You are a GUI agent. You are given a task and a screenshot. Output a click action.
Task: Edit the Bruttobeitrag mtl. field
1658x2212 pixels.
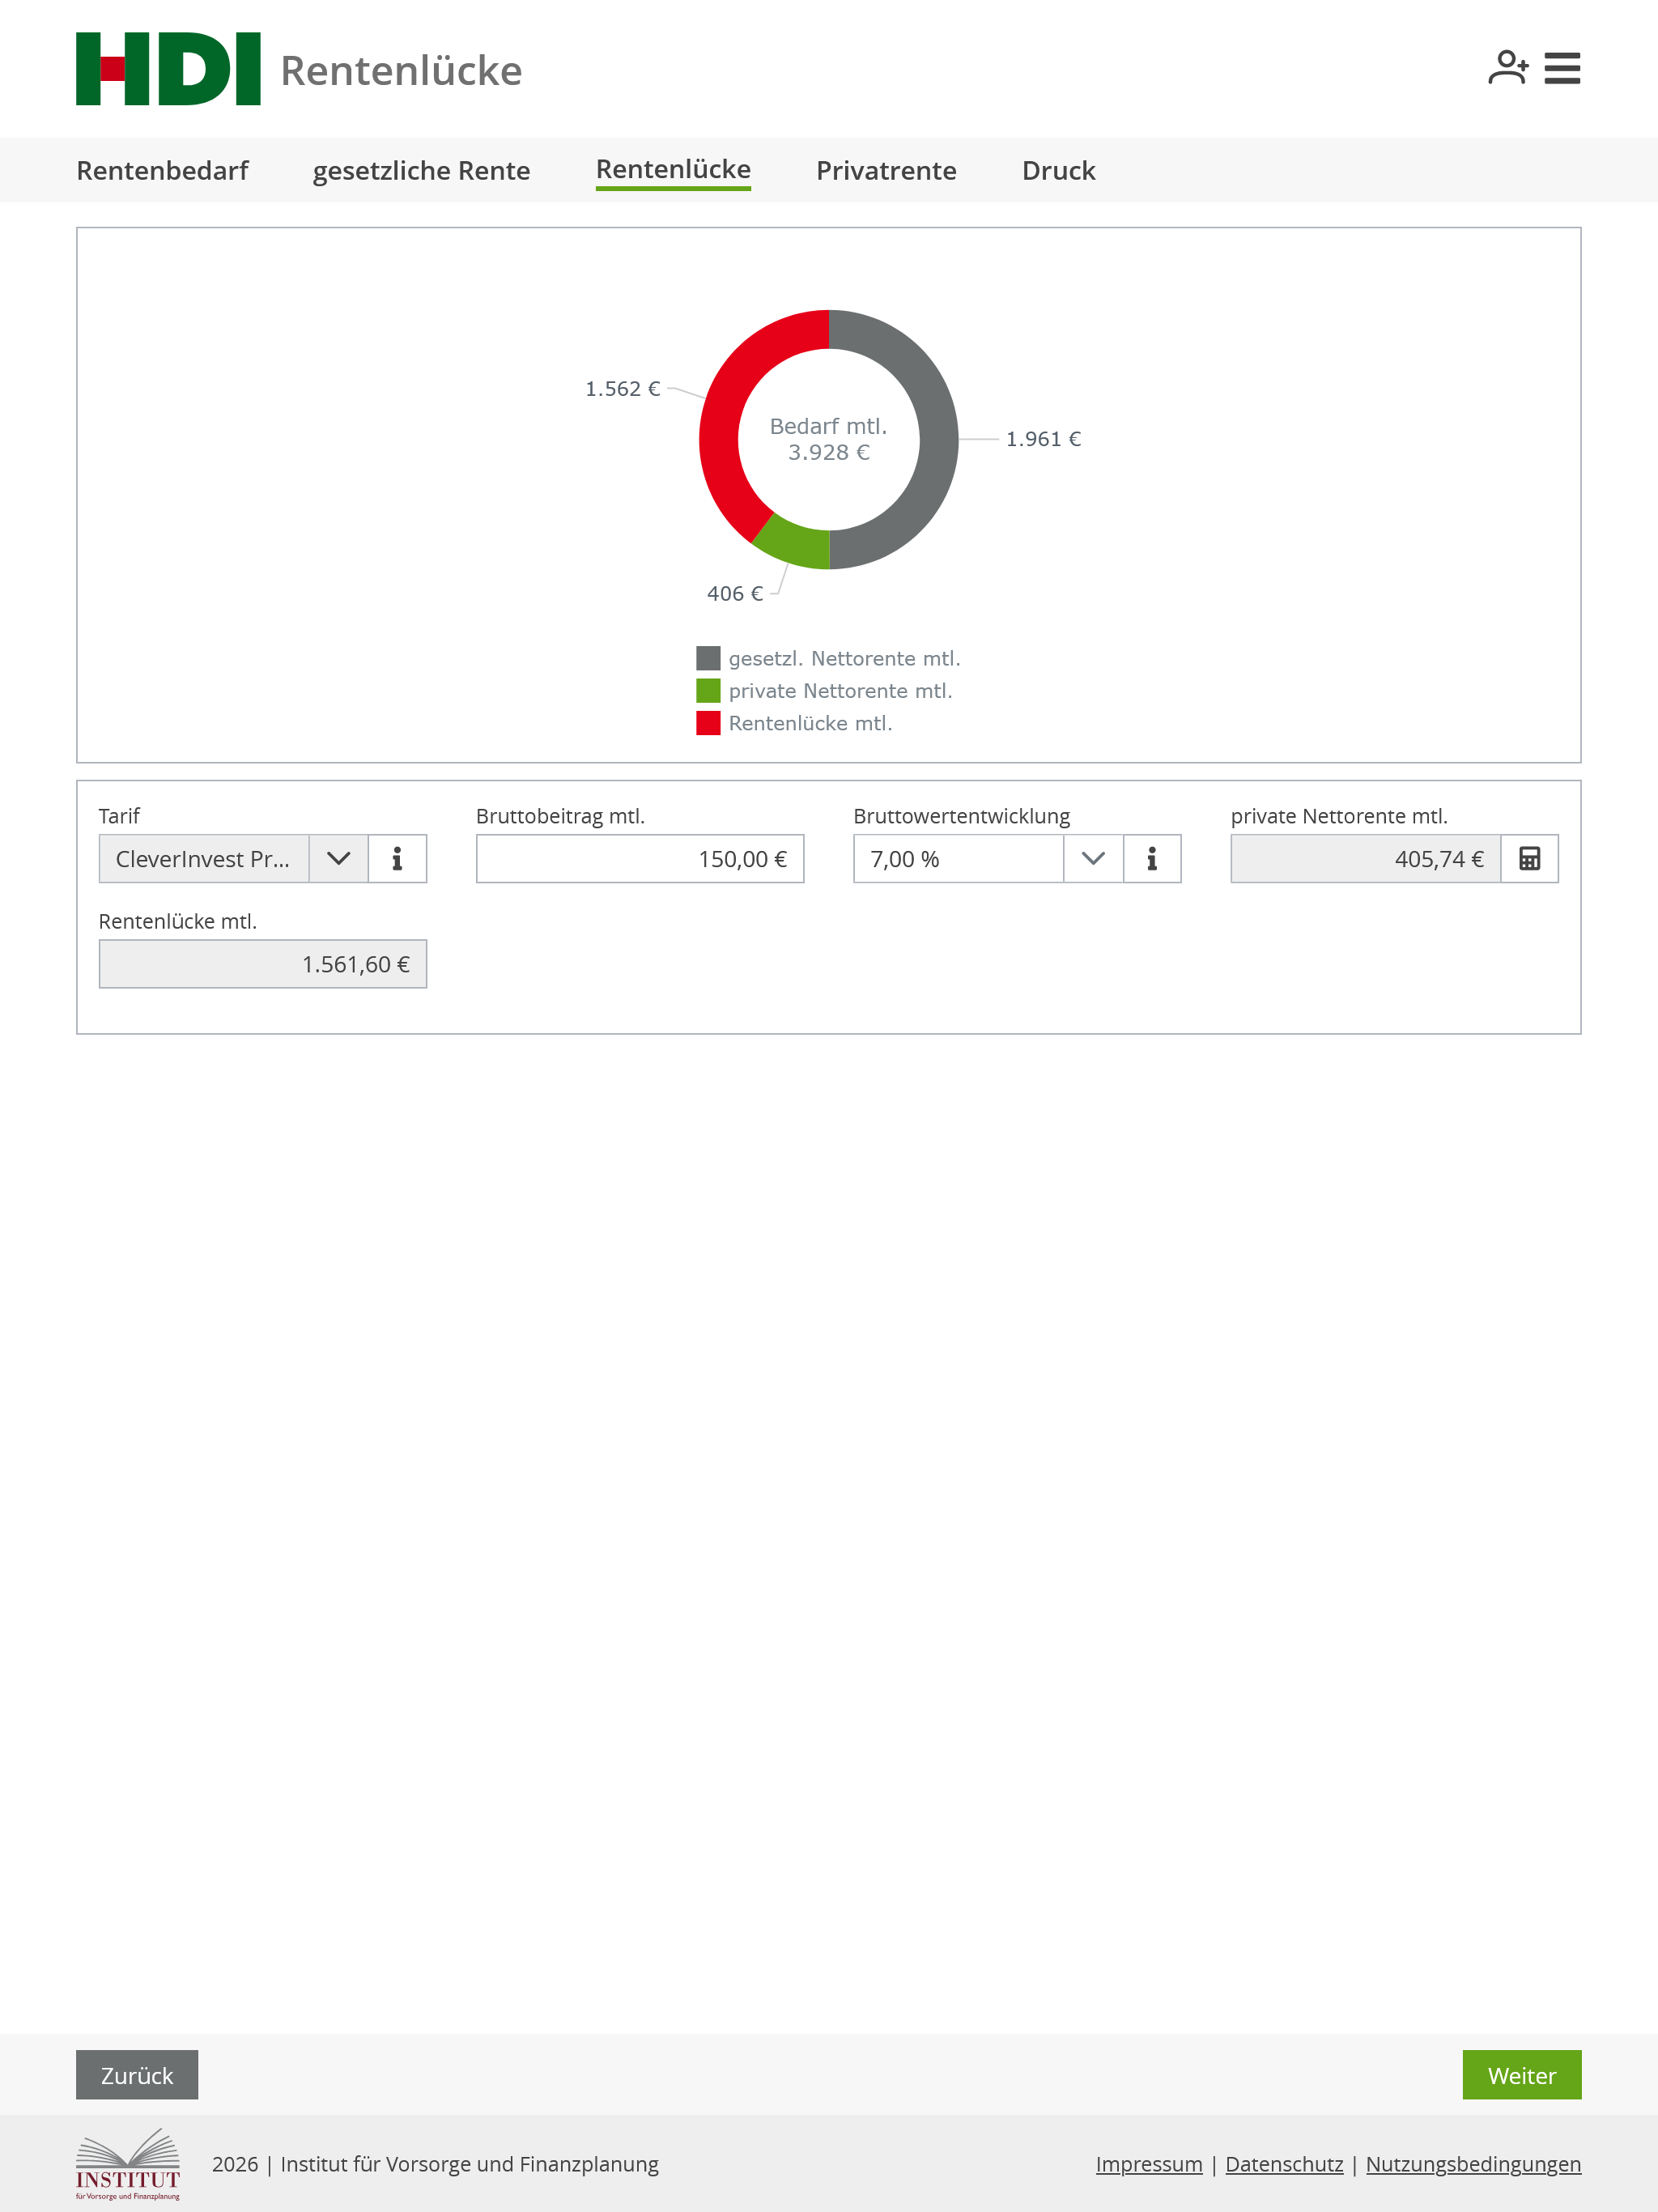tap(640, 859)
